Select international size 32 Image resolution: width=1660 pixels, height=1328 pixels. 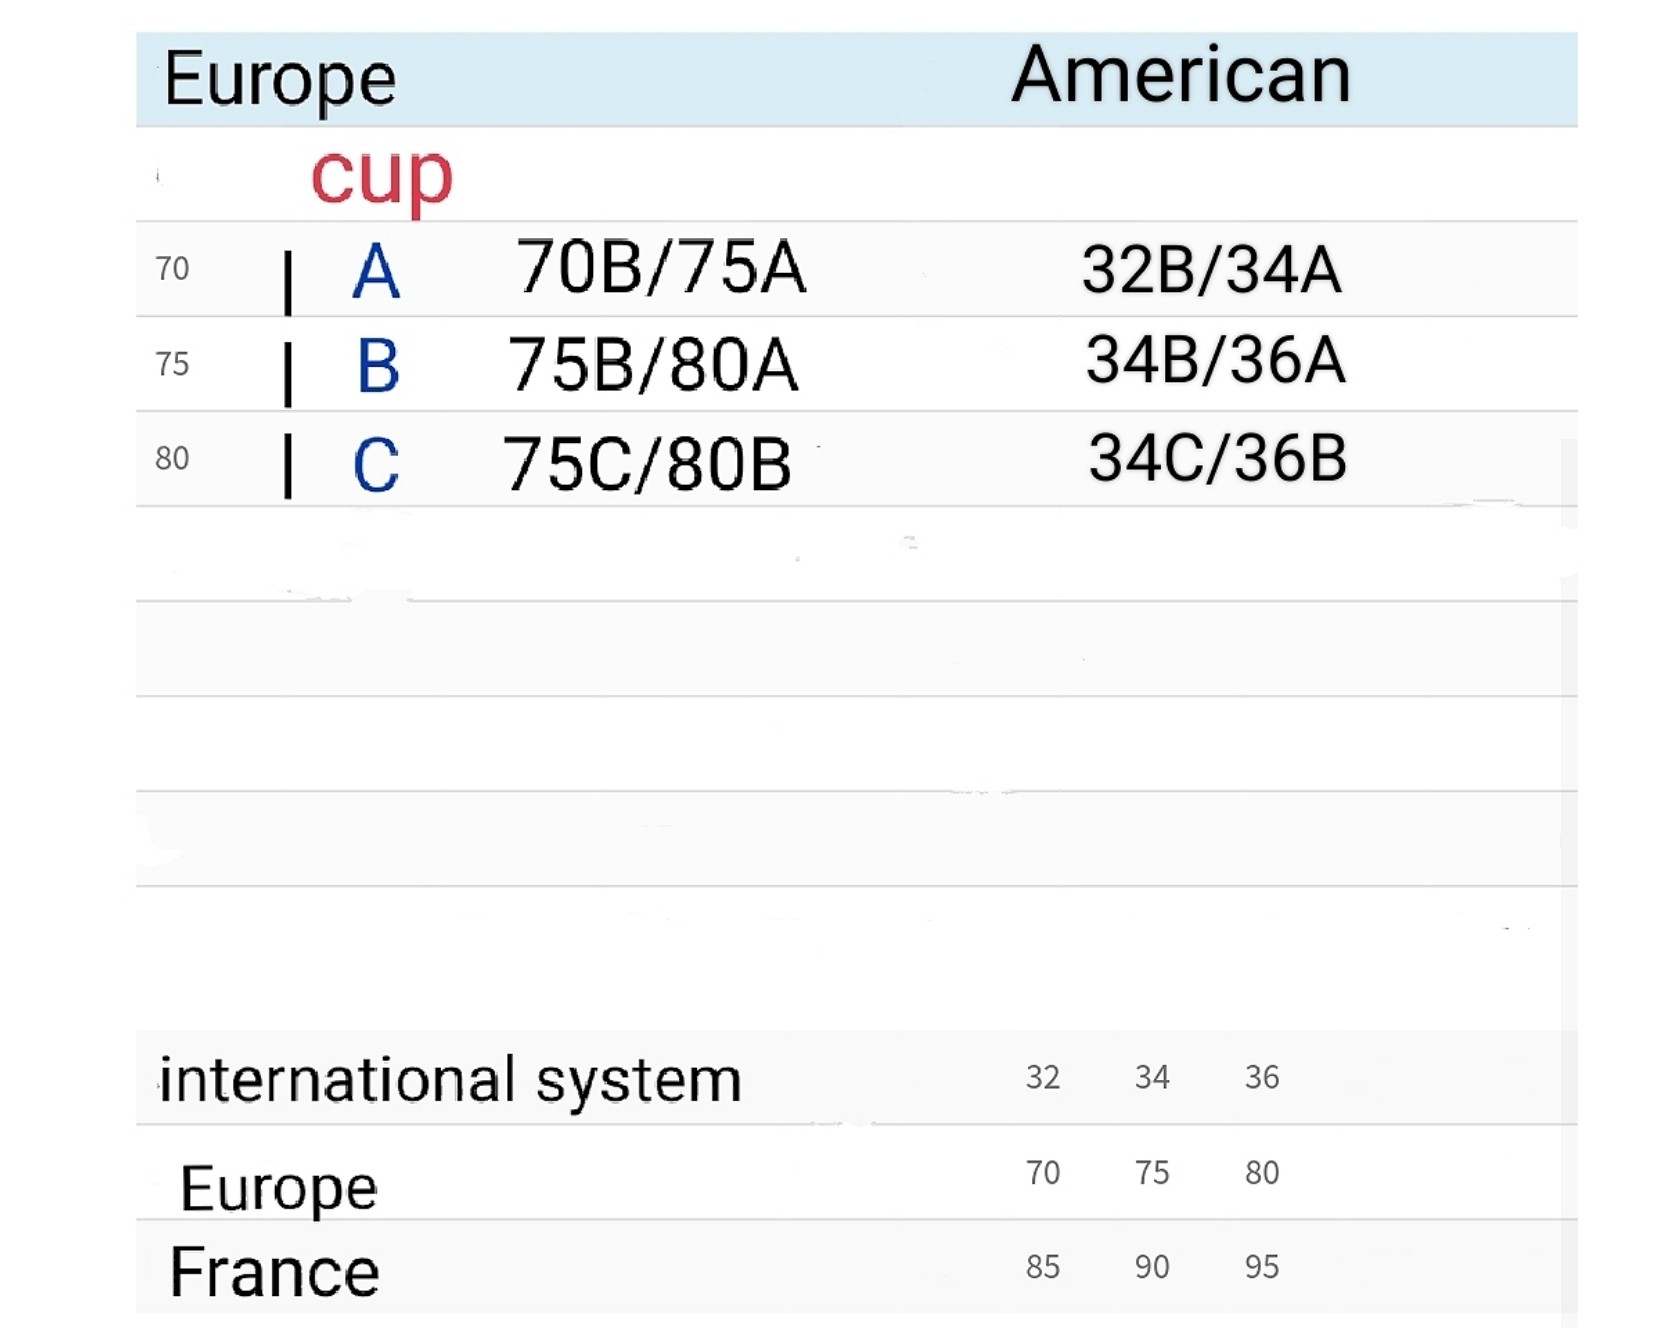pos(1042,1077)
